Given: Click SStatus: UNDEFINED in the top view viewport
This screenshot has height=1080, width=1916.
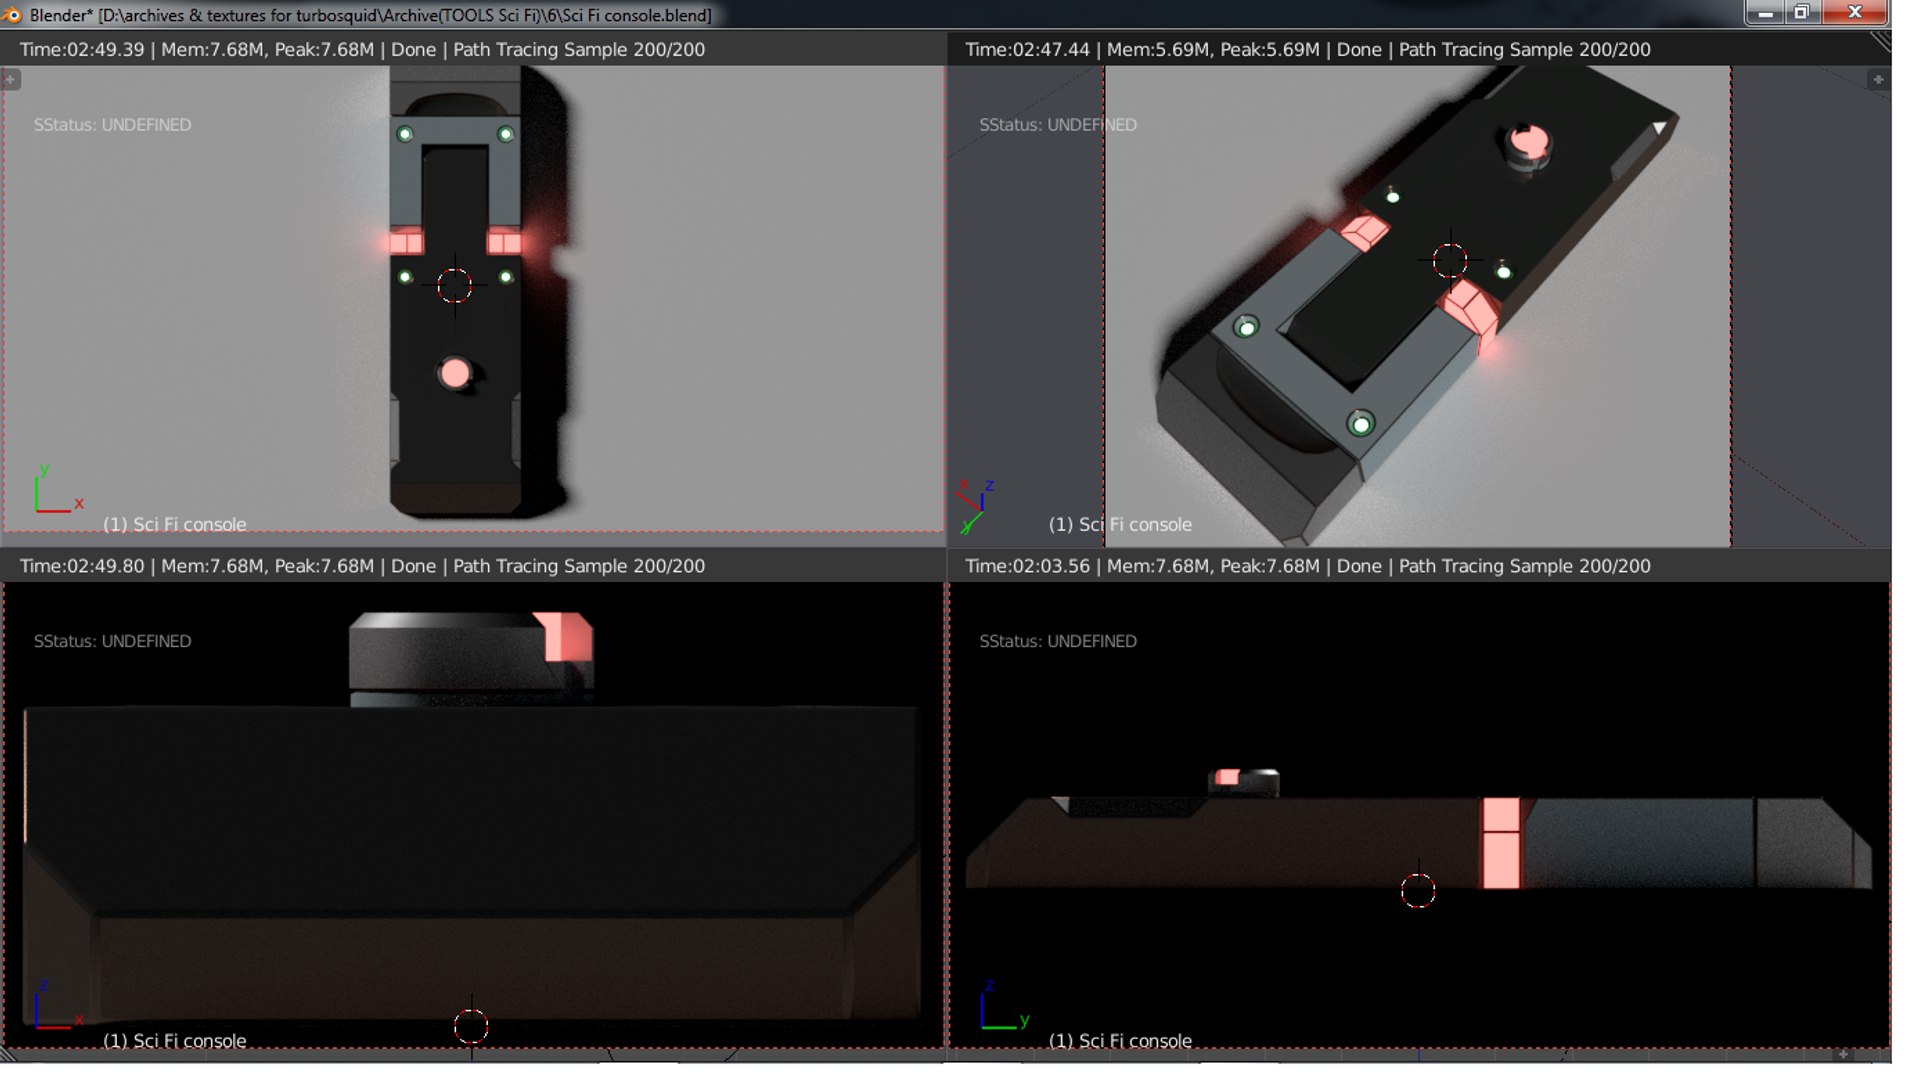Looking at the screenshot, I should pos(112,125).
